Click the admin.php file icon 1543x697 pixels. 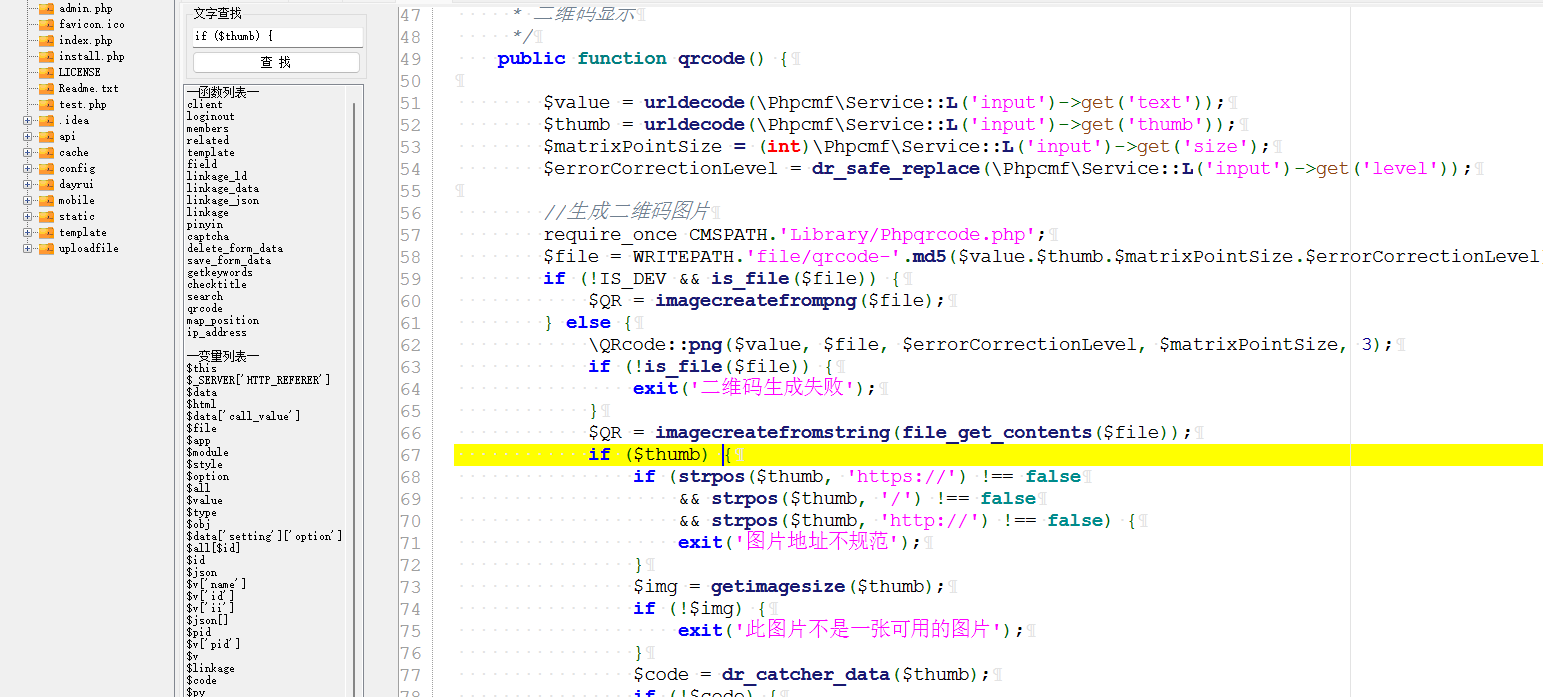click(x=44, y=8)
